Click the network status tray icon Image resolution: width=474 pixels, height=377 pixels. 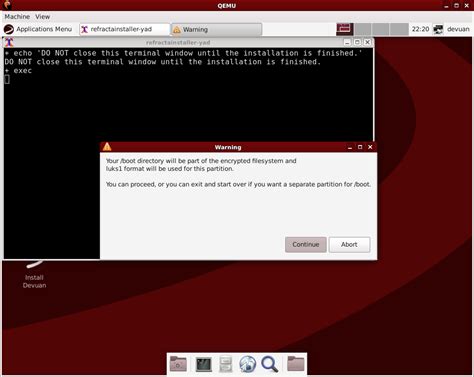(438, 29)
